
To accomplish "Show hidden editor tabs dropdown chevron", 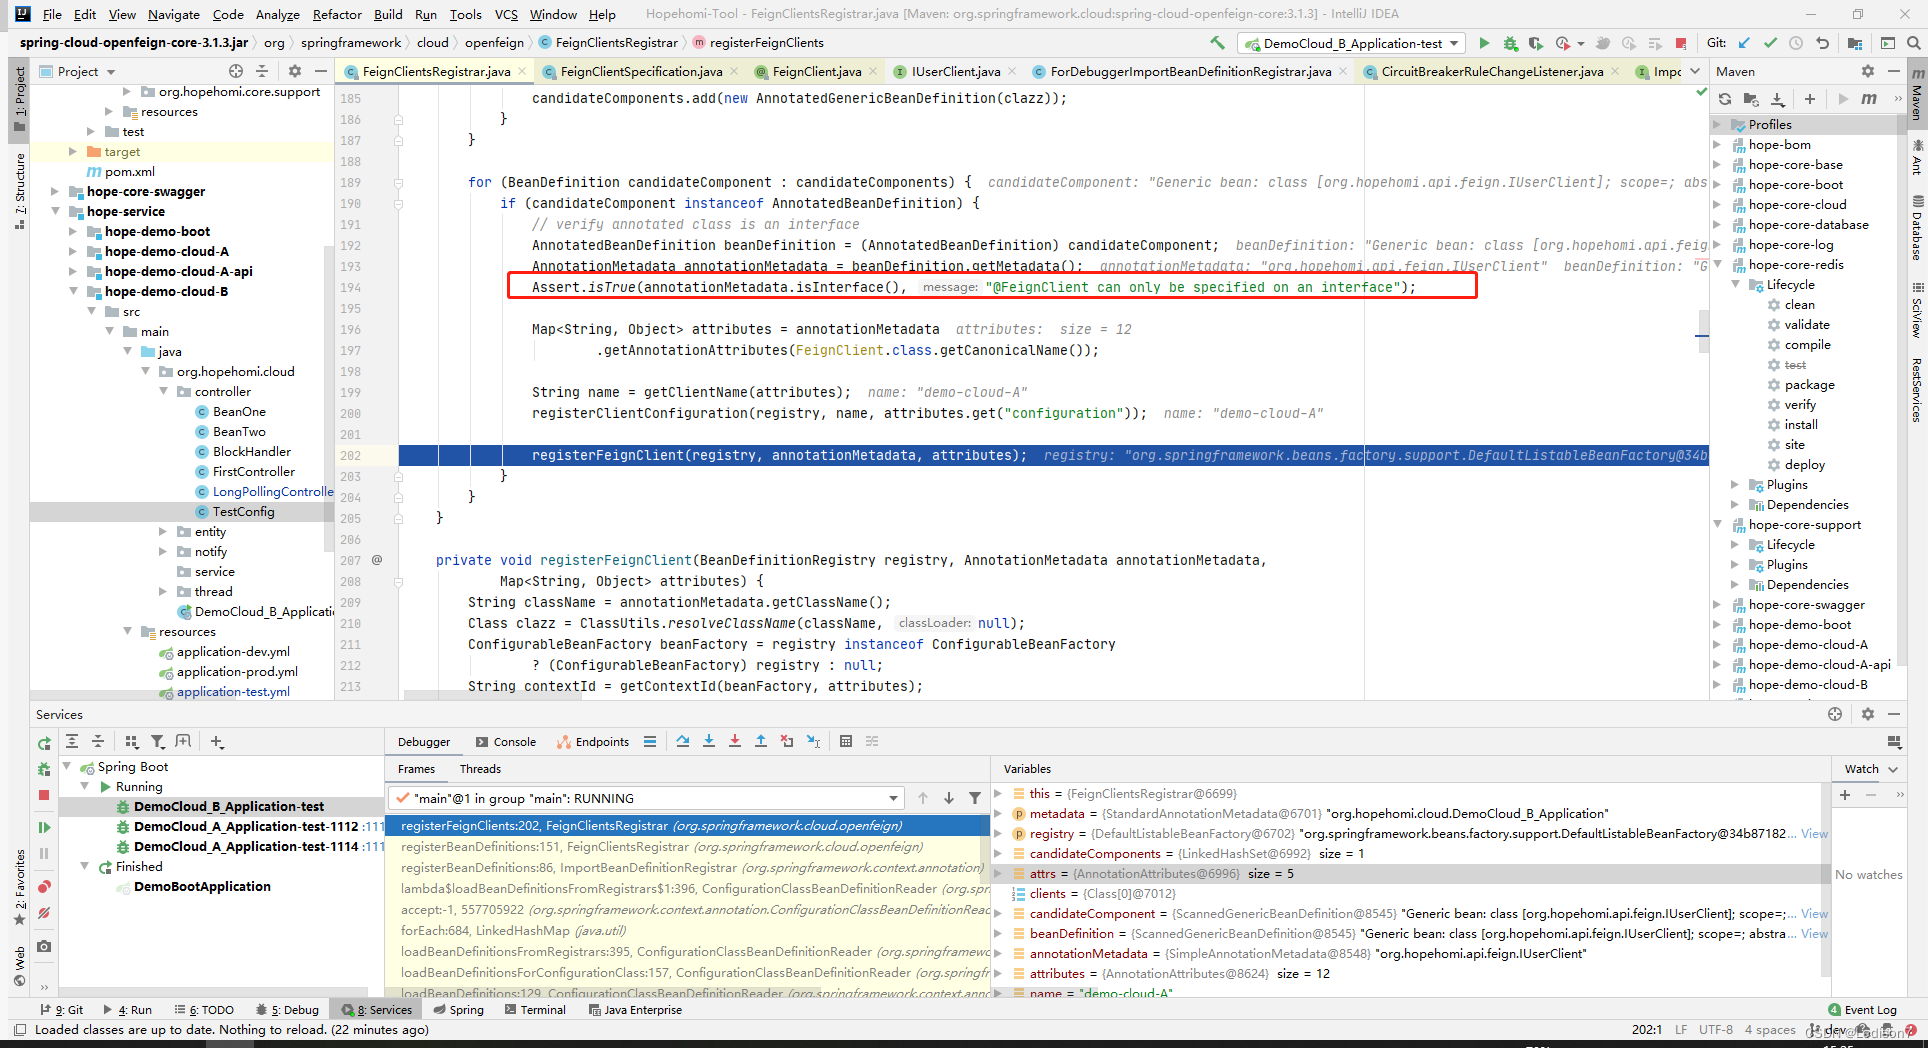I will pyautogui.click(x=1695, y=71).
